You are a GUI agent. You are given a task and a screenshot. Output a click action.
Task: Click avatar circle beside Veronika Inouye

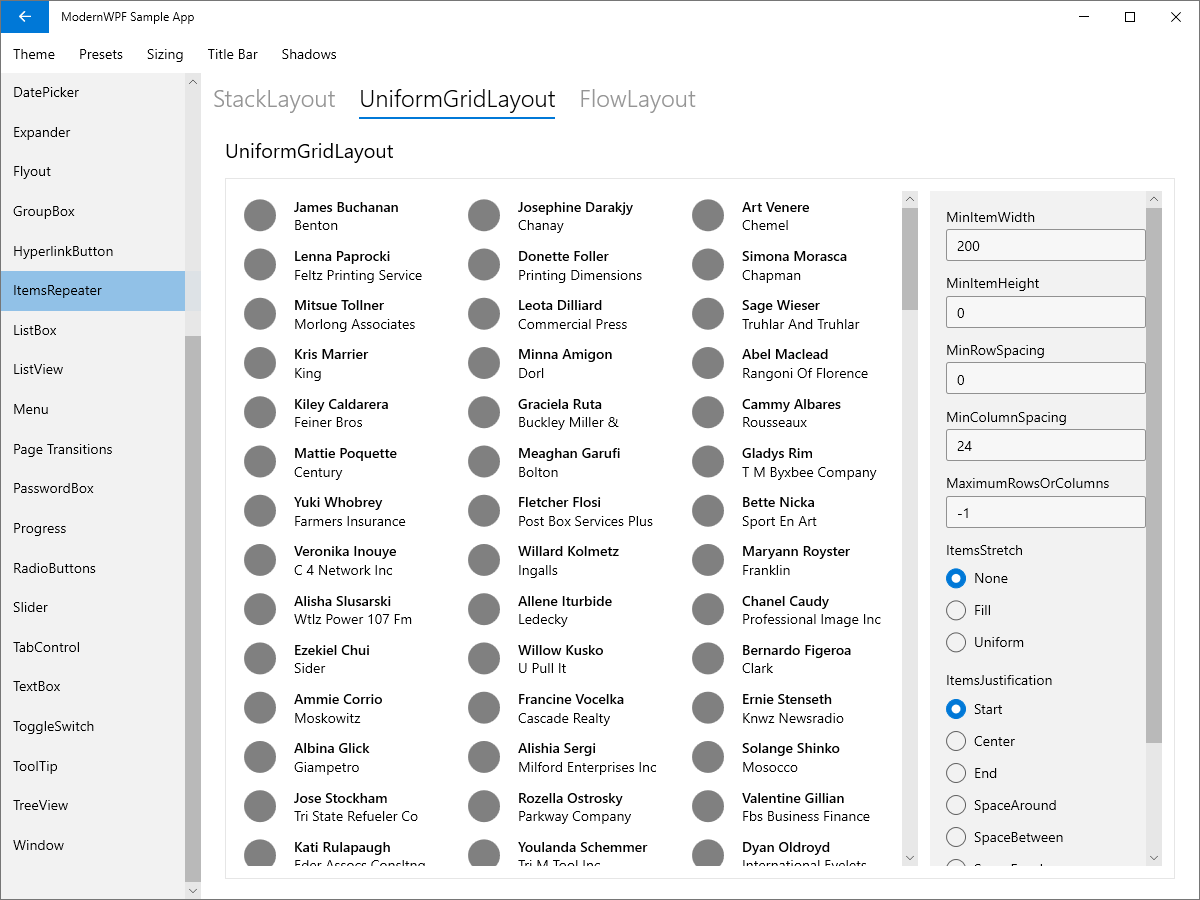(260, 560)
